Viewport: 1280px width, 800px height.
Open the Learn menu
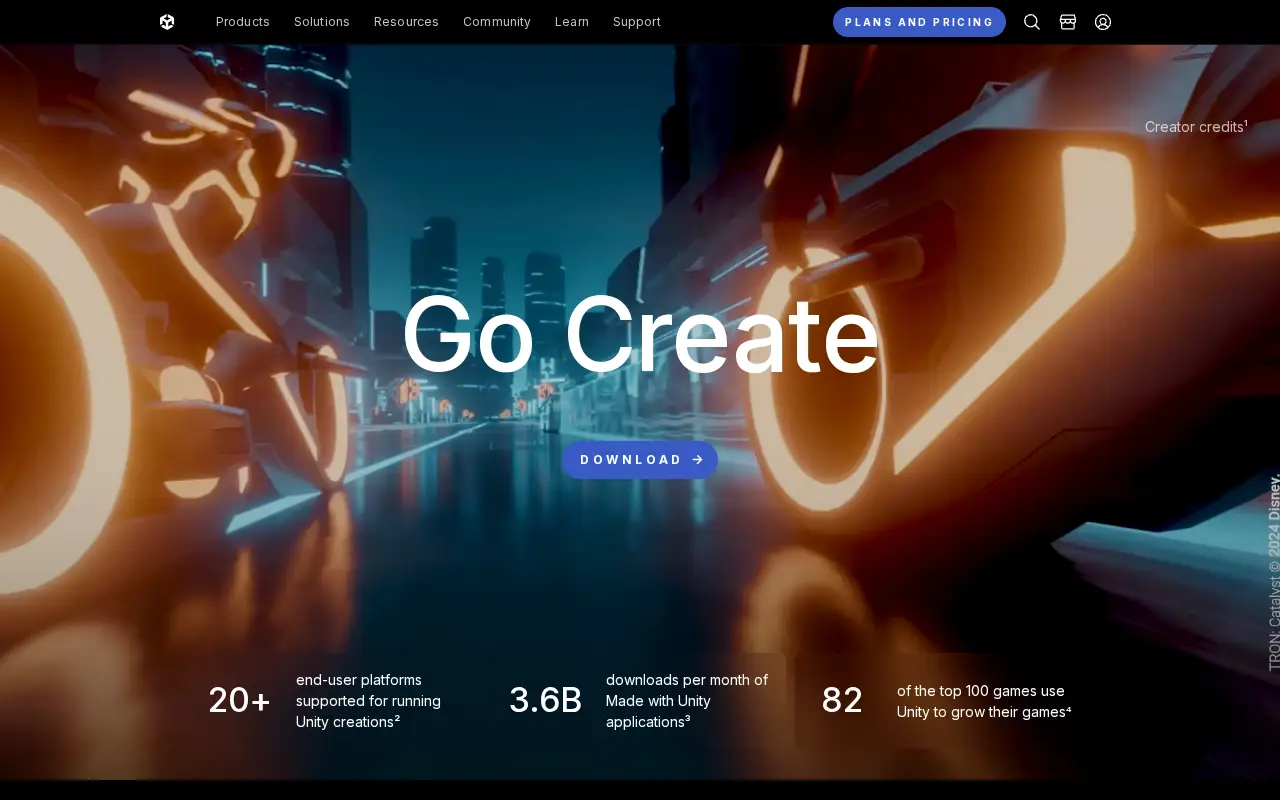coord(572,22)
